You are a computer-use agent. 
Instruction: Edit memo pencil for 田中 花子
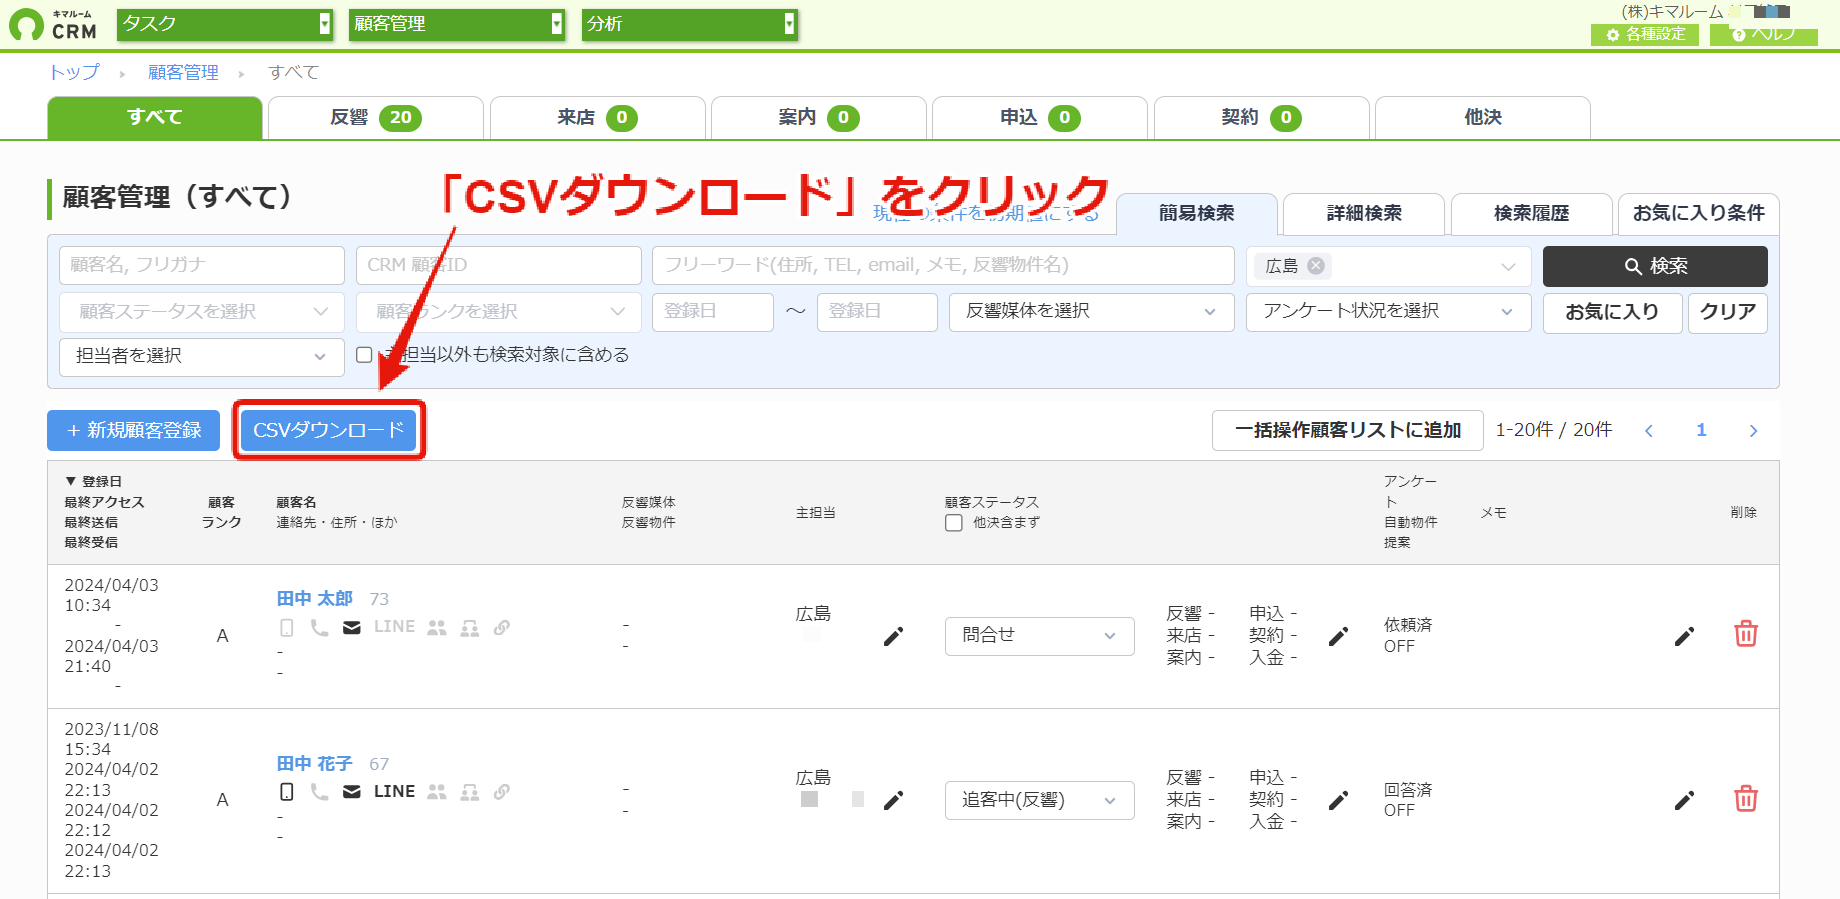[x=1684, y=800]
